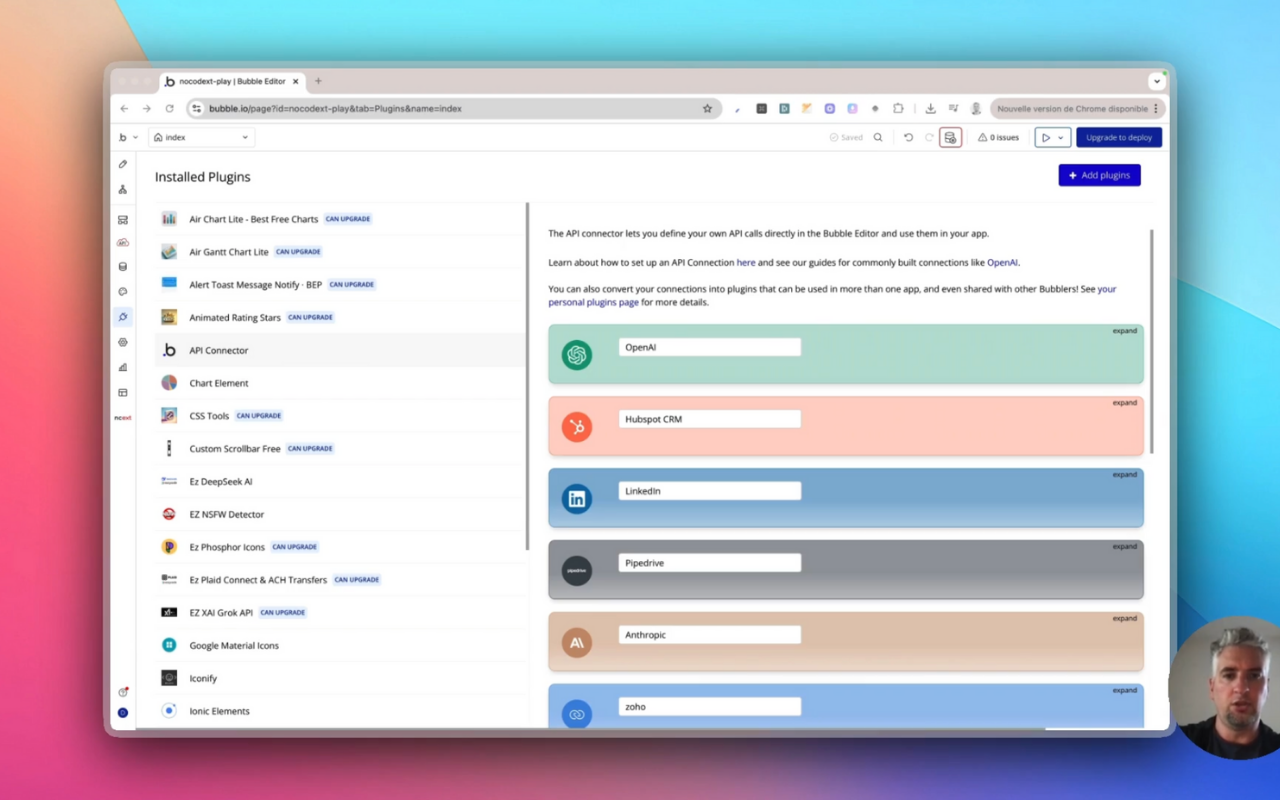Open the Data tab using the database icon
The width and height of the screenshot is (1280, 800).
pyautogui.click(x=122, y=266)
